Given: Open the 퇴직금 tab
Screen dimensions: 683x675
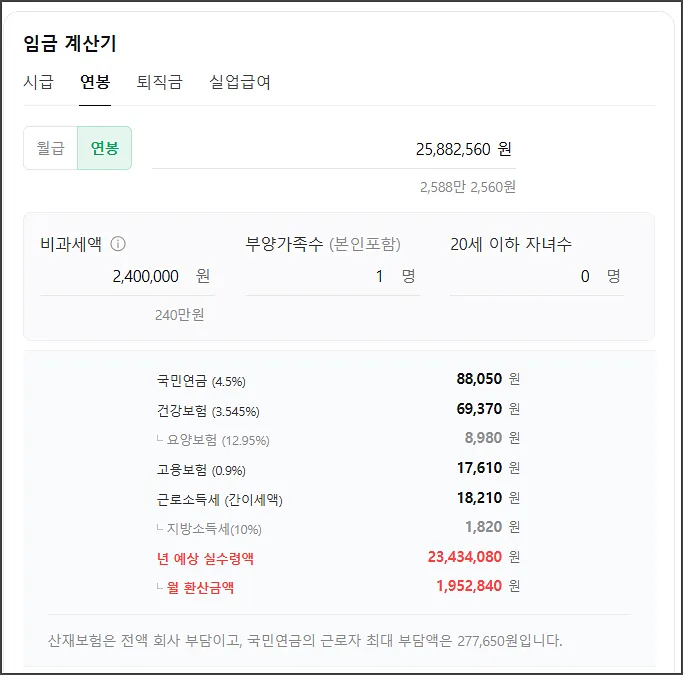Looking at the screenshot, I should (159, 82).
